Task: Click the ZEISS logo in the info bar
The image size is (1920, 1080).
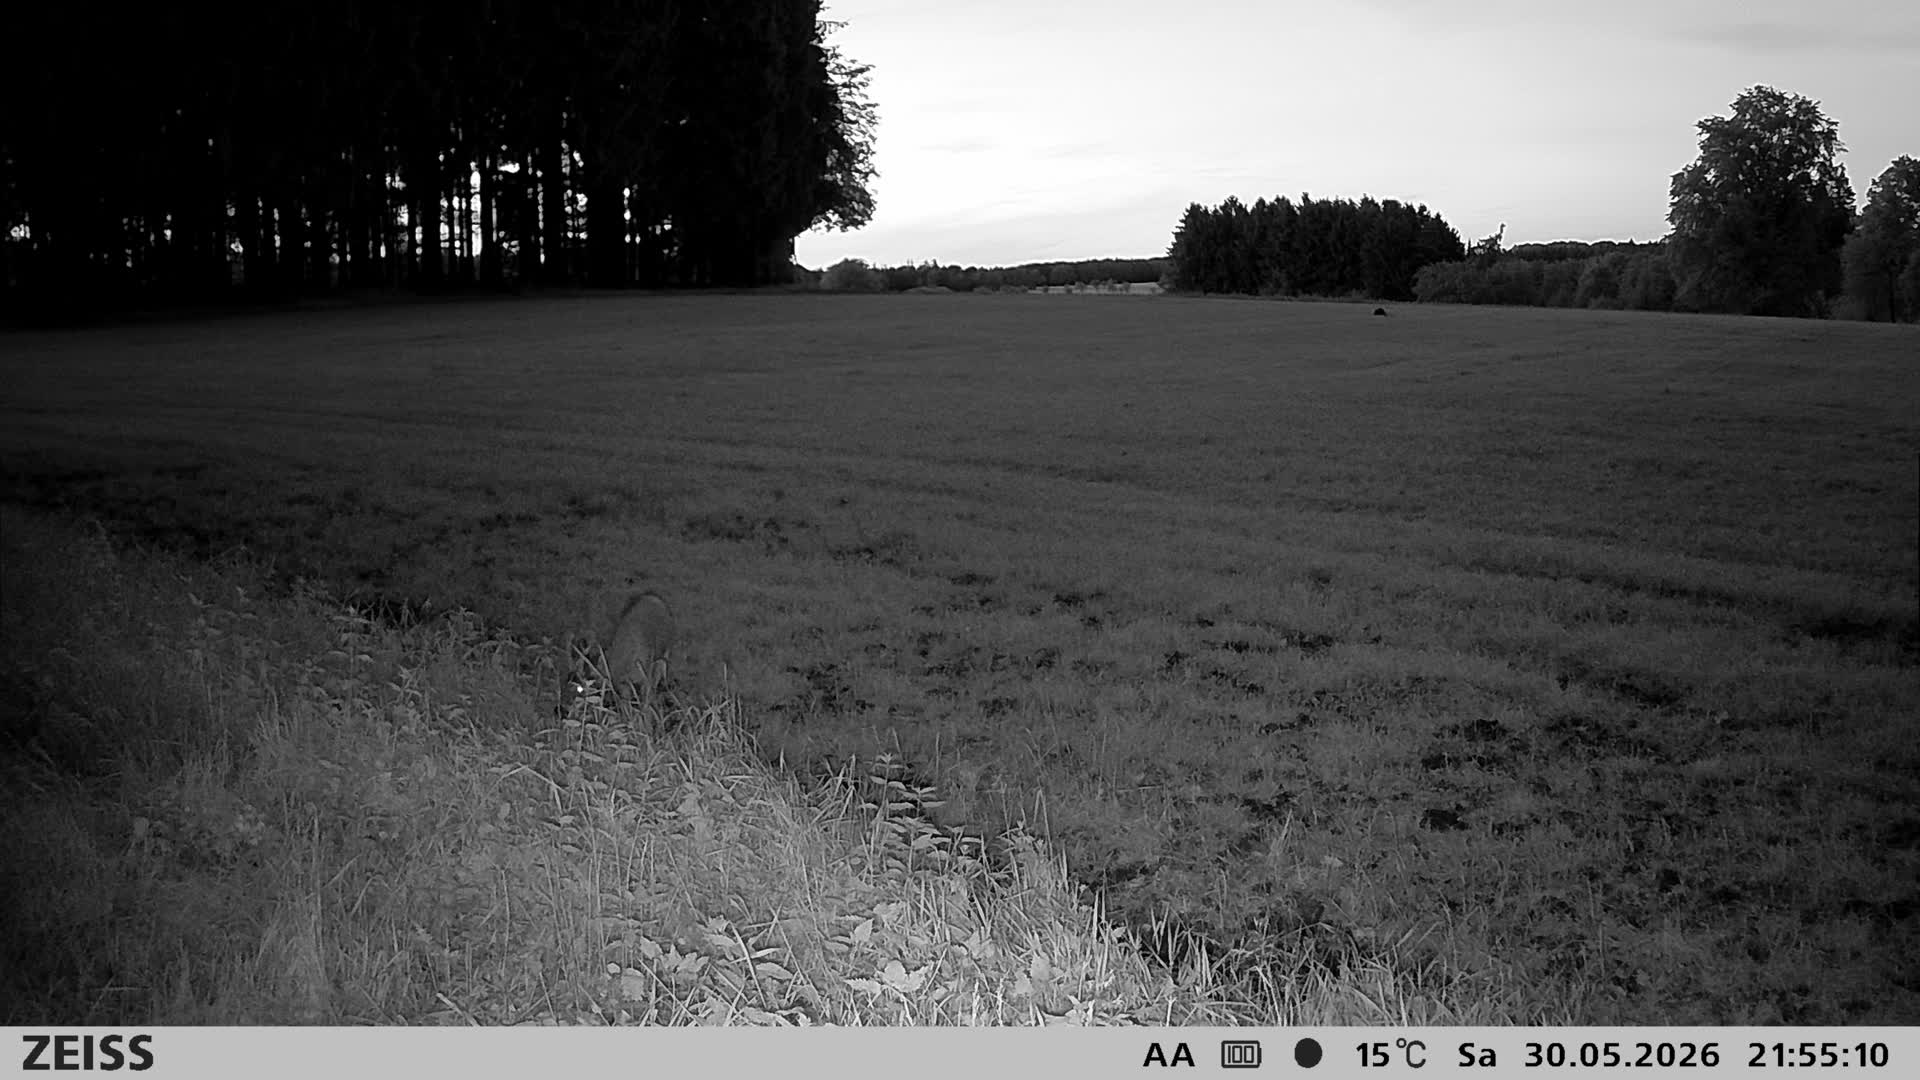Action: pyautogui.click(x=88, y=1054)
